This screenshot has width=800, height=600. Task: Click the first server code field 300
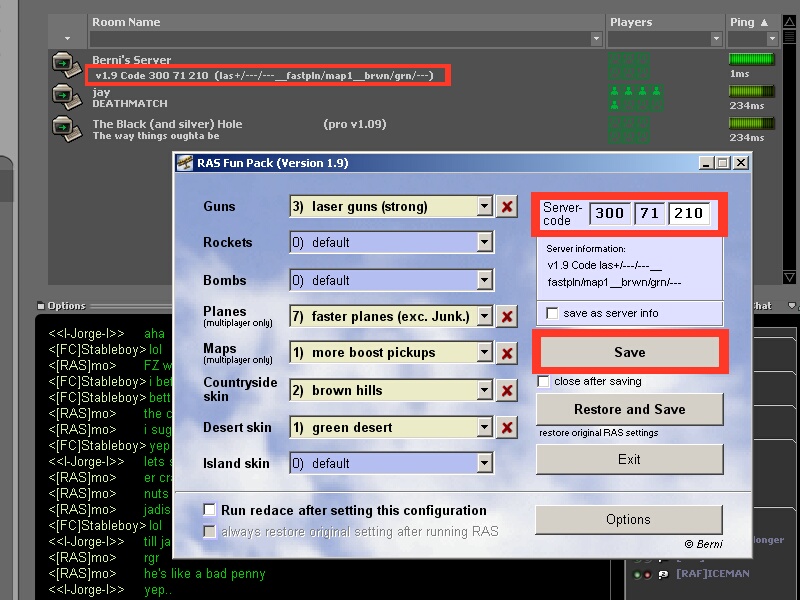point(610,213)
